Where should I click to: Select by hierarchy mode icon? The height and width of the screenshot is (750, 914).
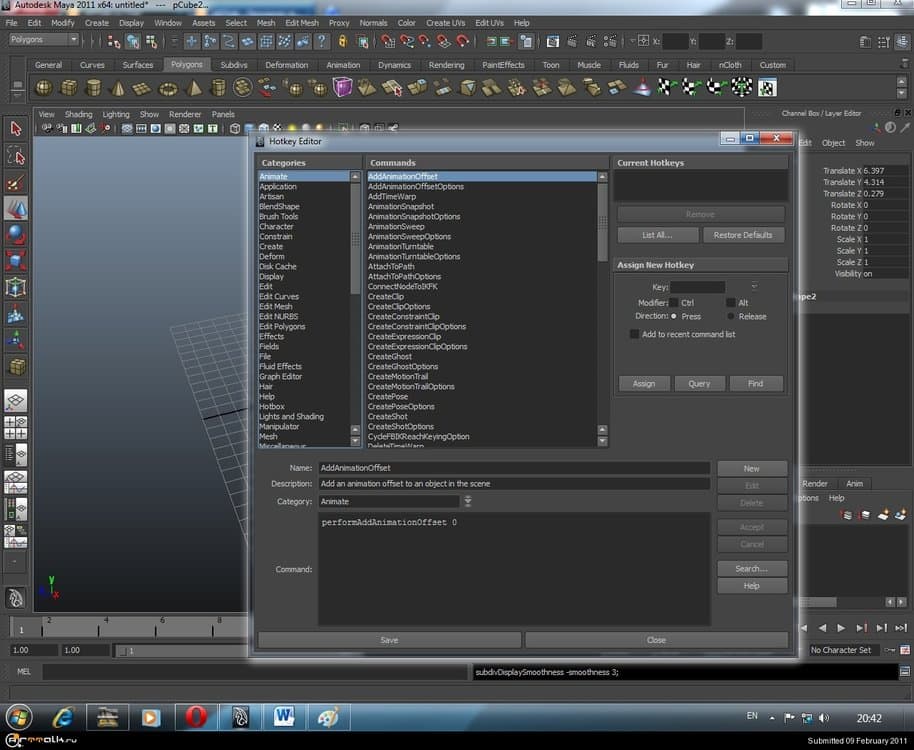pos(114,41)
